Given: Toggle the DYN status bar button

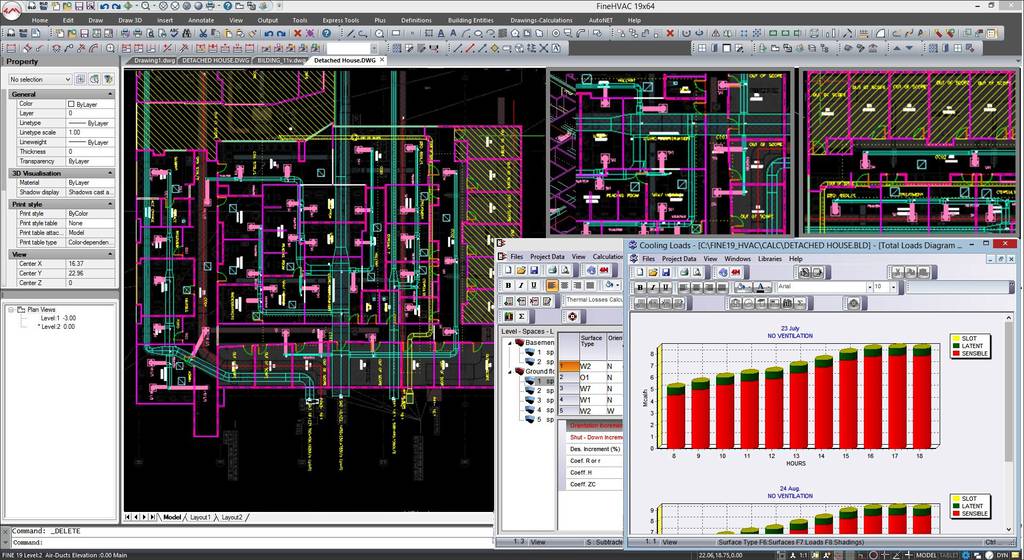Looking at the screenshot, I should pos(1002,554).
